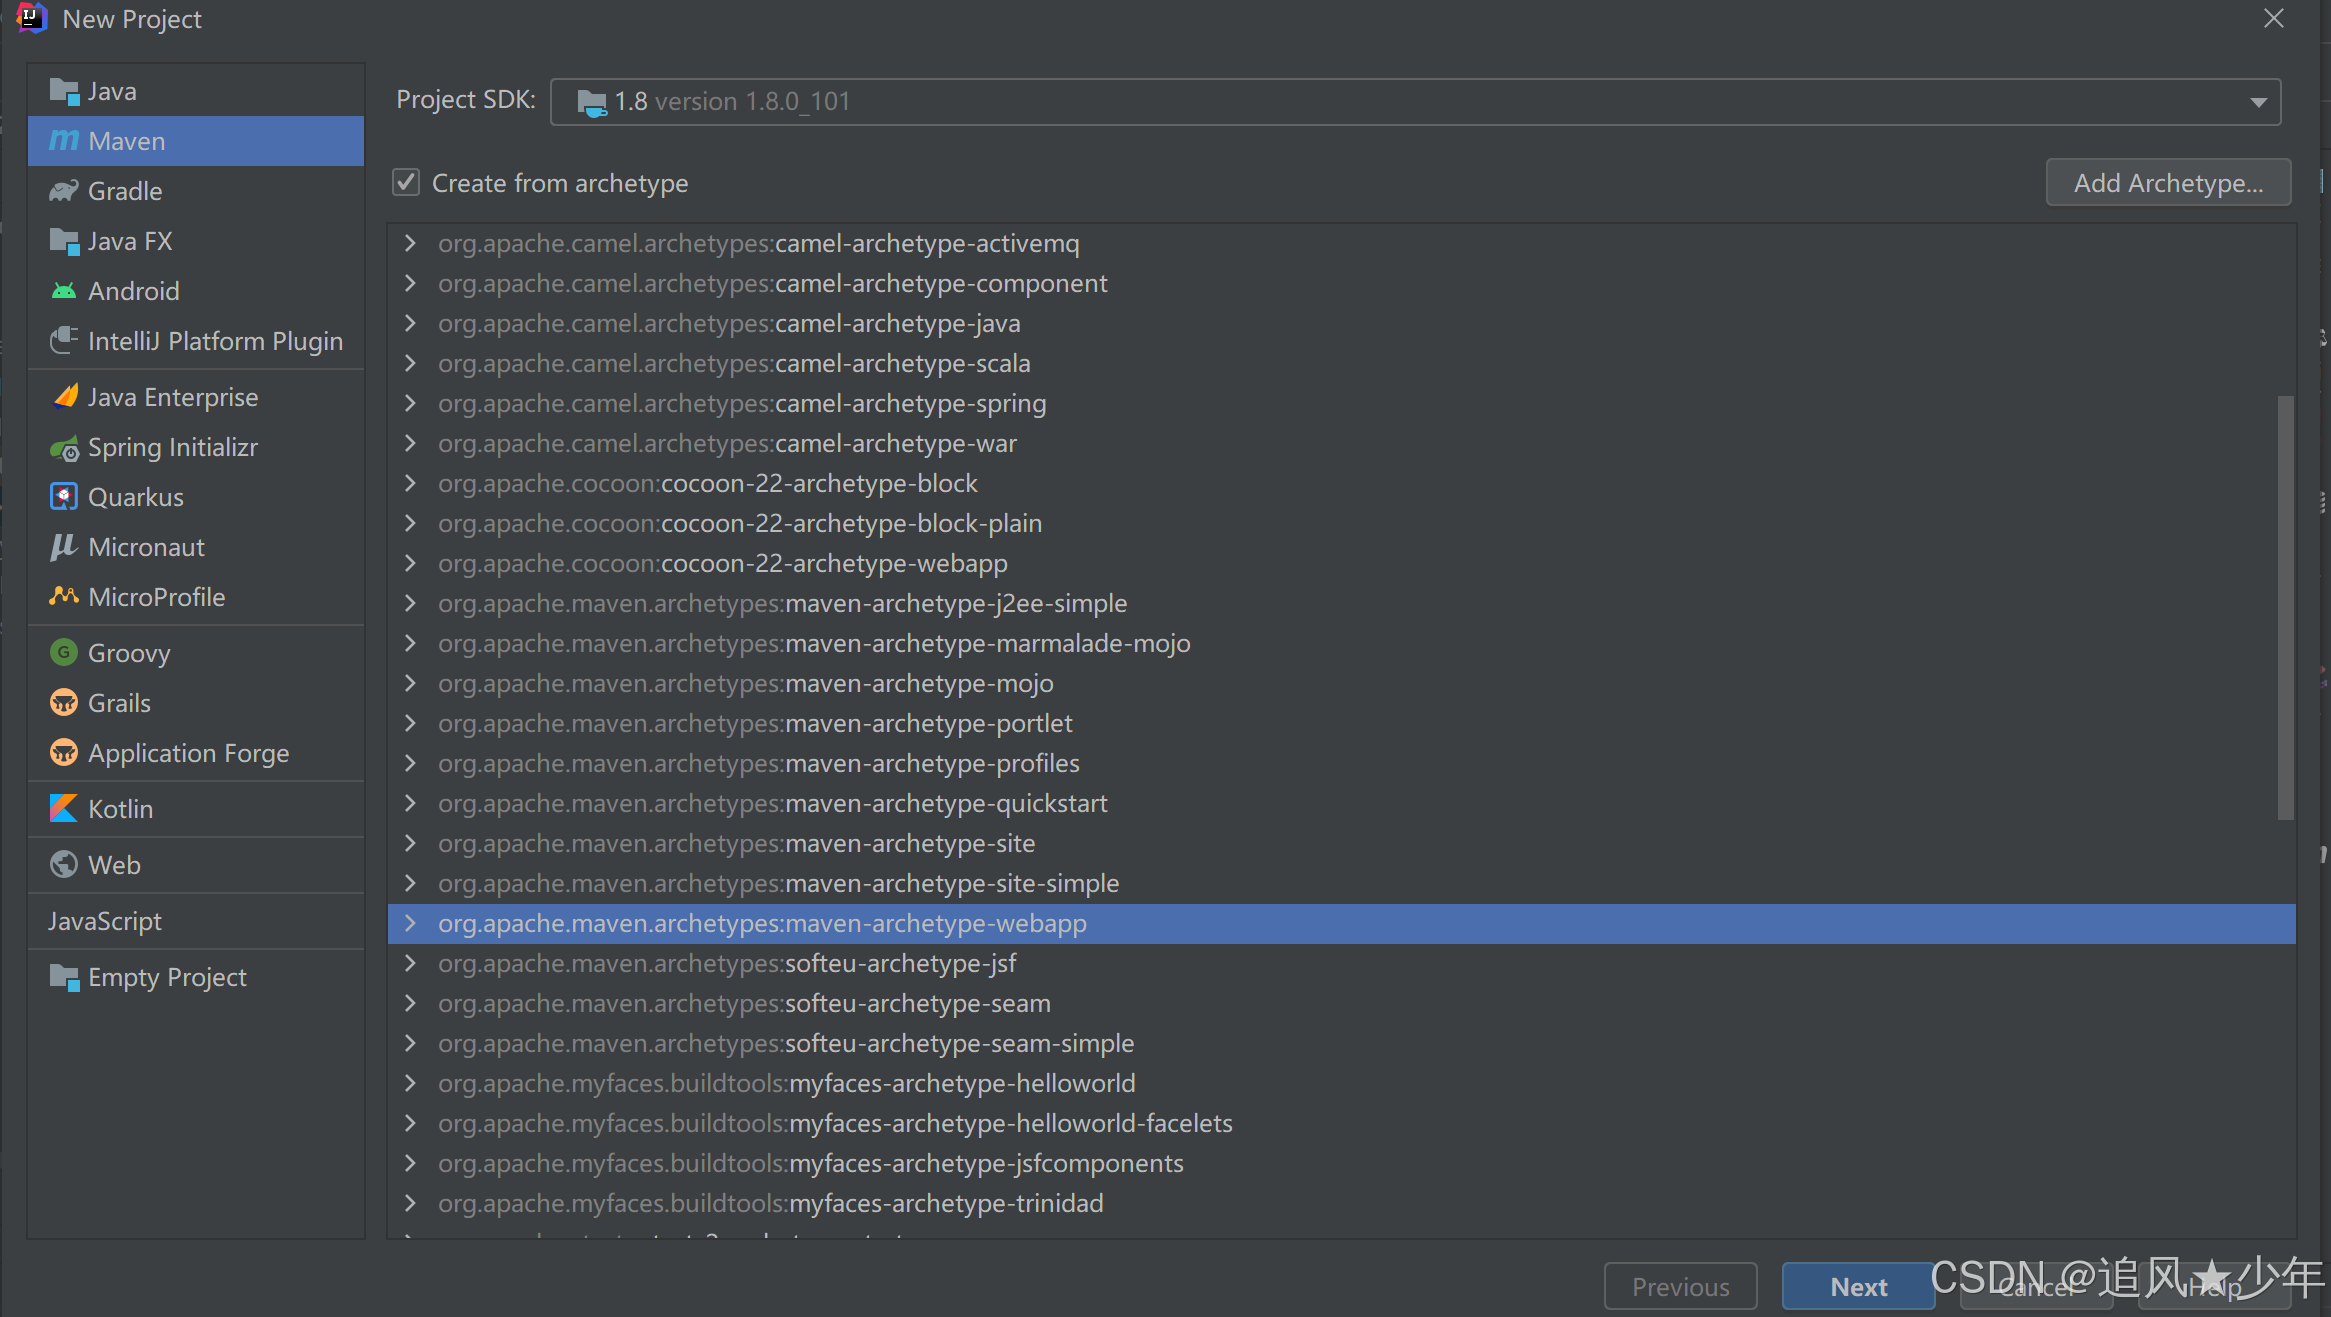Expand maven-archetype-quickstart node
This screenshot has height=1317, width=2331.
click(x=410, y=803)
